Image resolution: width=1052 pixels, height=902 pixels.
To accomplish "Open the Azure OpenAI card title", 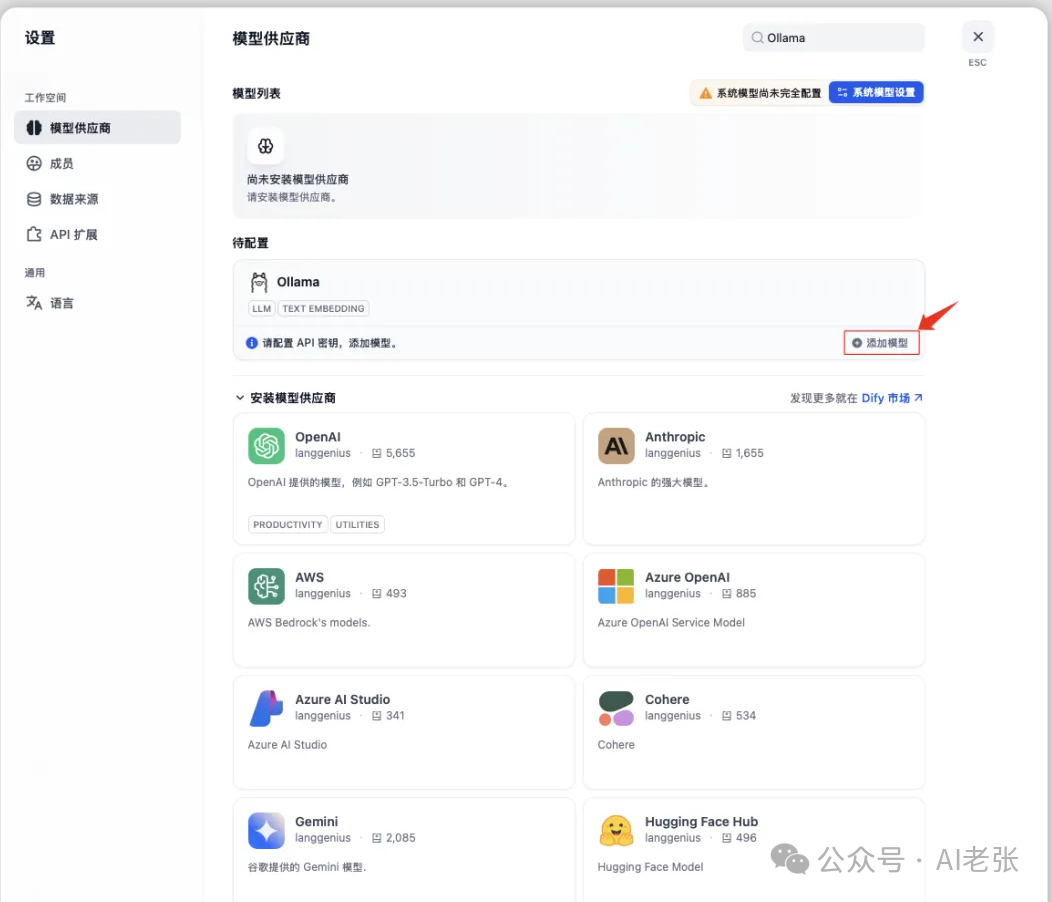I will point(687,577).
